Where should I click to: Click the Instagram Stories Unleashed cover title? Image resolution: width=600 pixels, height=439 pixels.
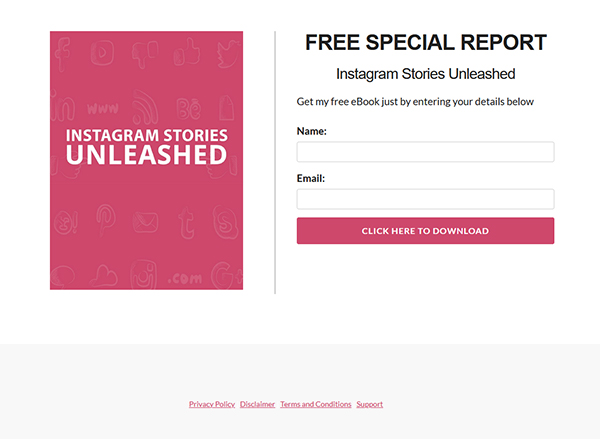[x=147, y=146]
